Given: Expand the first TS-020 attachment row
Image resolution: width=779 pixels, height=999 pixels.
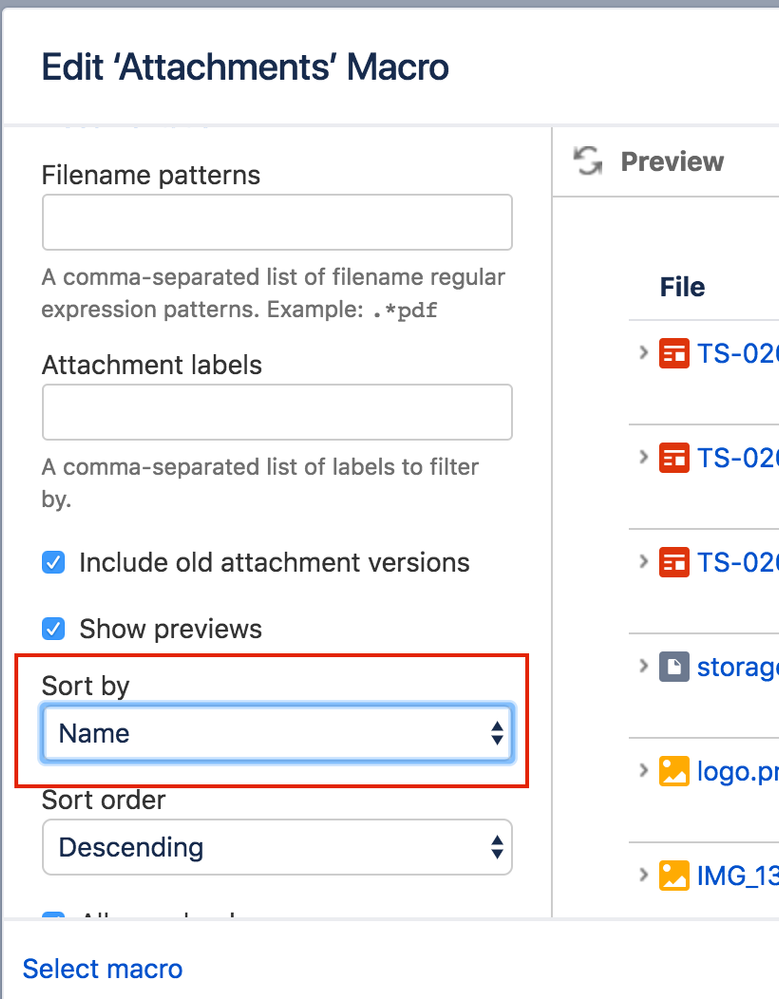Looking at the screenshot, I should pyautogui.click(x=644, y=352).
